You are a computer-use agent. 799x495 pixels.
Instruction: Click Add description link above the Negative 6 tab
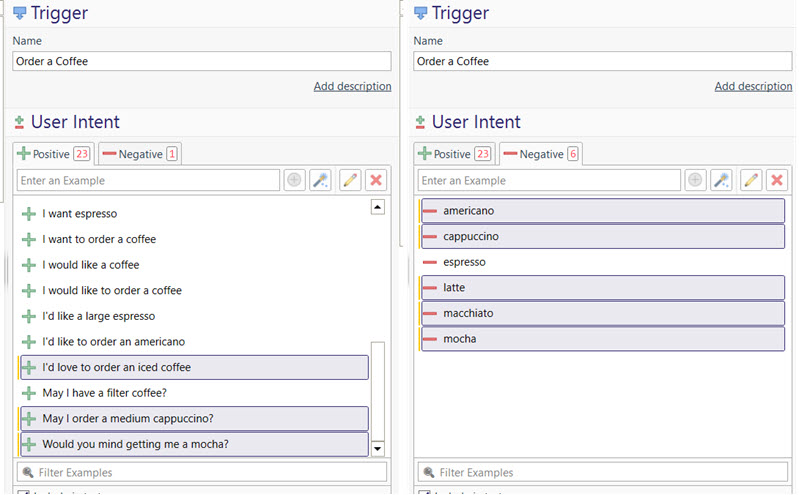click(x=753, y=87)
